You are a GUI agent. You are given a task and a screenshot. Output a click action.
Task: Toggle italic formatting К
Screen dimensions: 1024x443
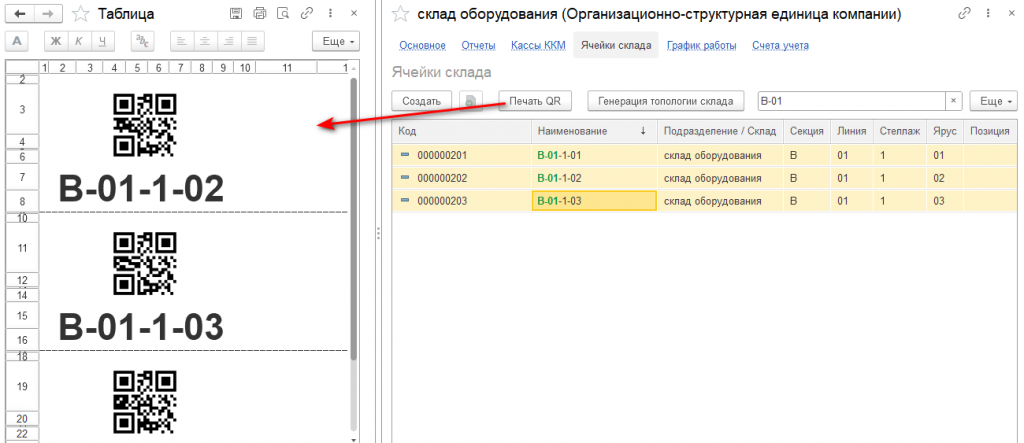[x=79, y=41]
